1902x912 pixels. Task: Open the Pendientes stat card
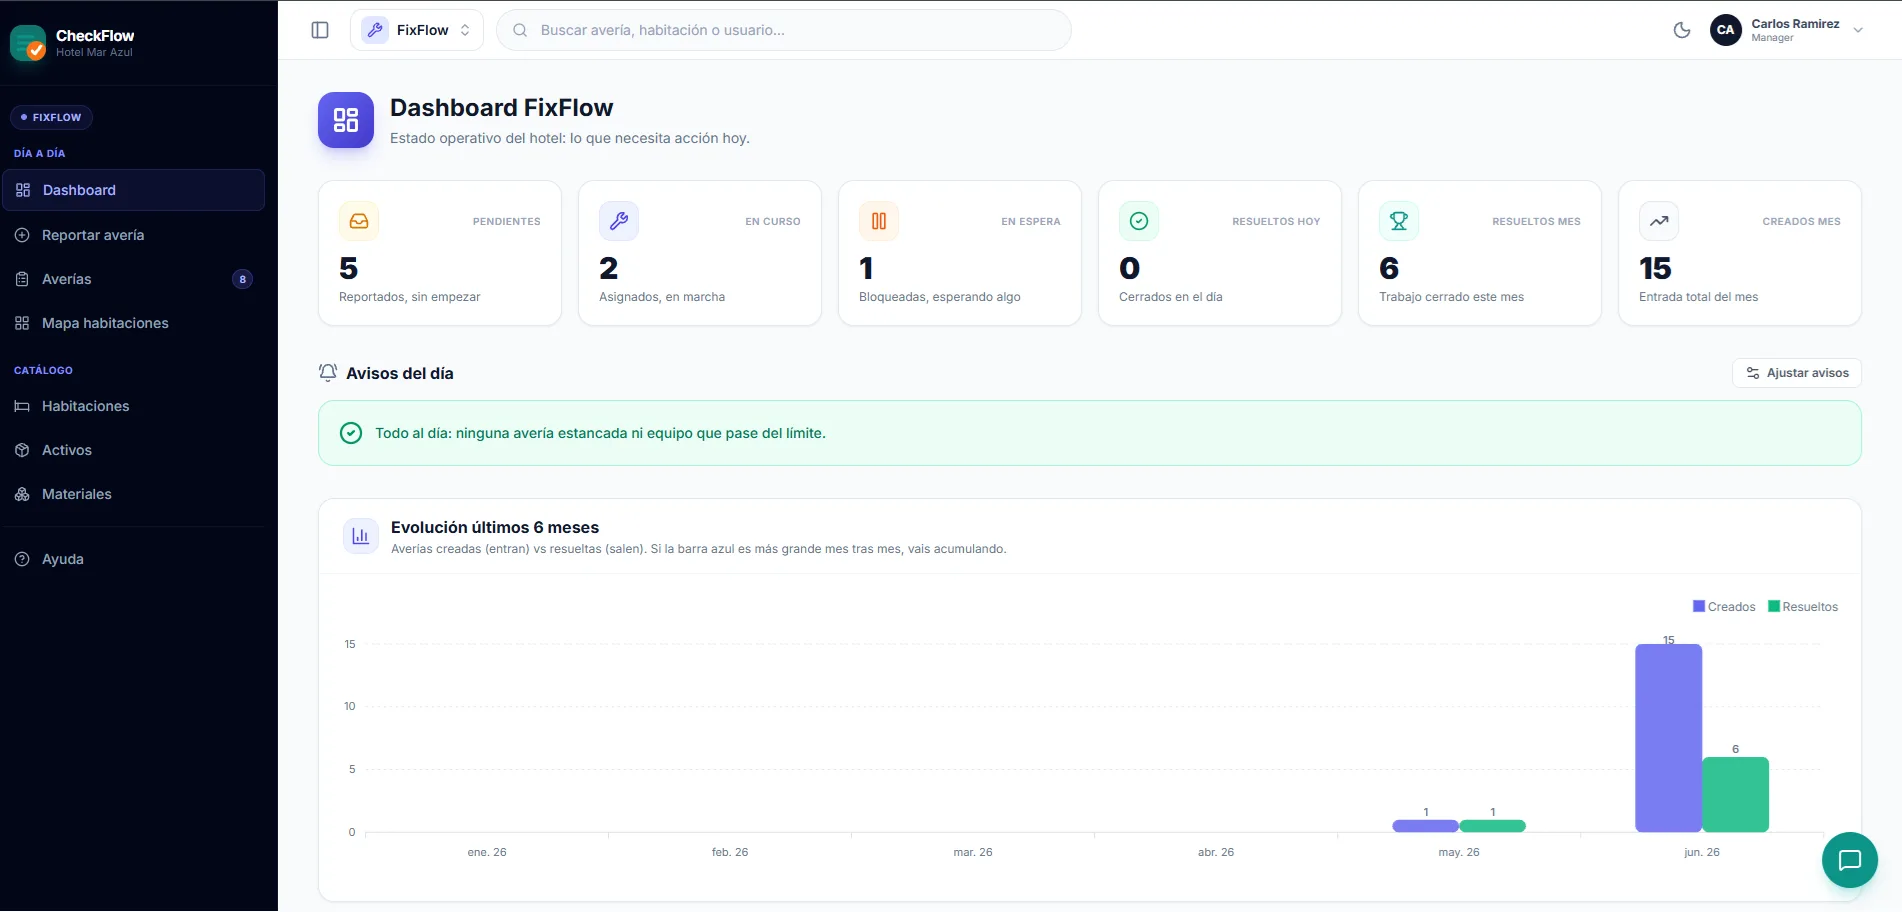(x=440, y=253)
